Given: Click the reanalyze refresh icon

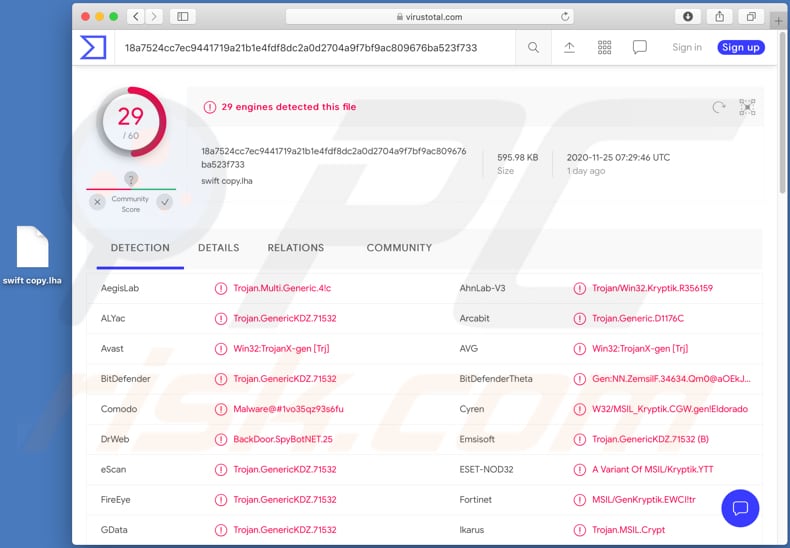Looking at the screenshot, I should [x=718, y=107].
